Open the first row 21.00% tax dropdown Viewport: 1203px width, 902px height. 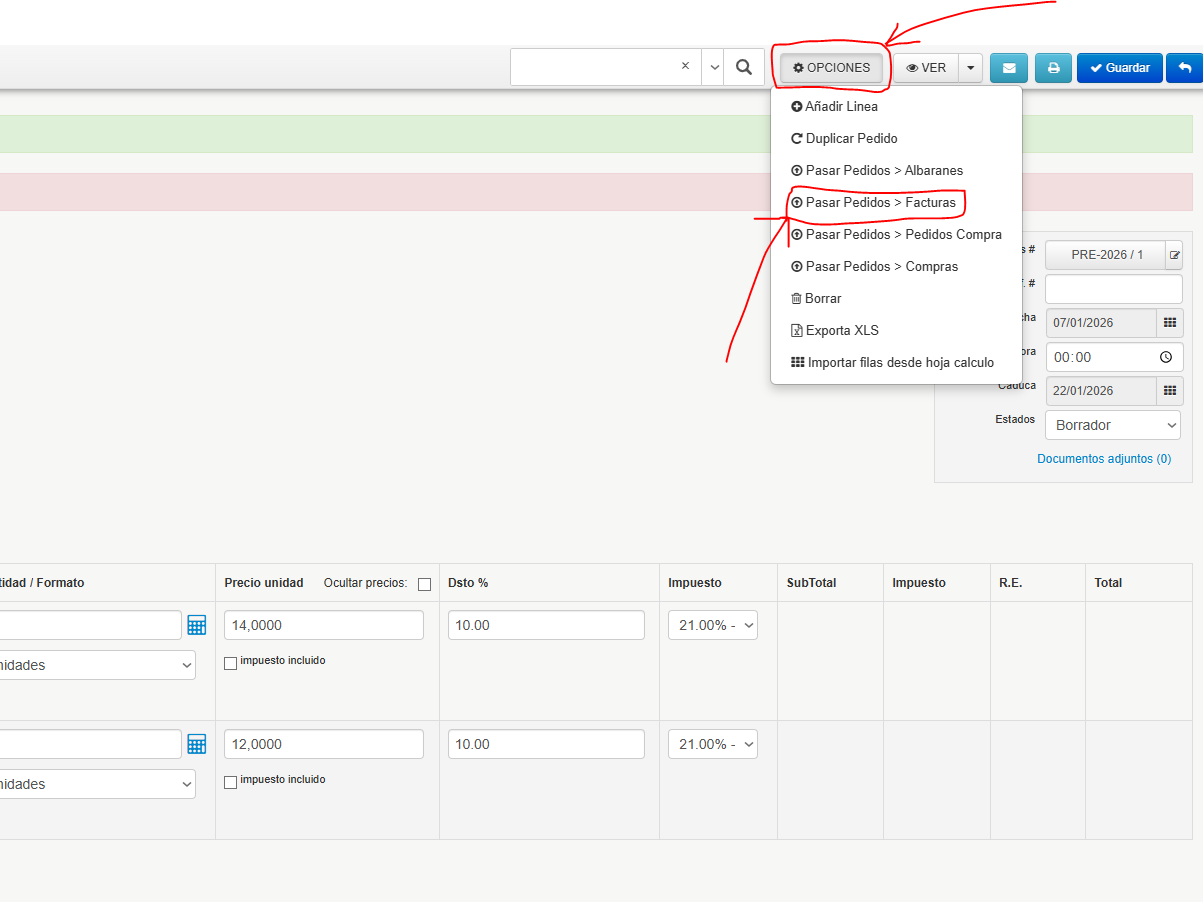[713, 625]
